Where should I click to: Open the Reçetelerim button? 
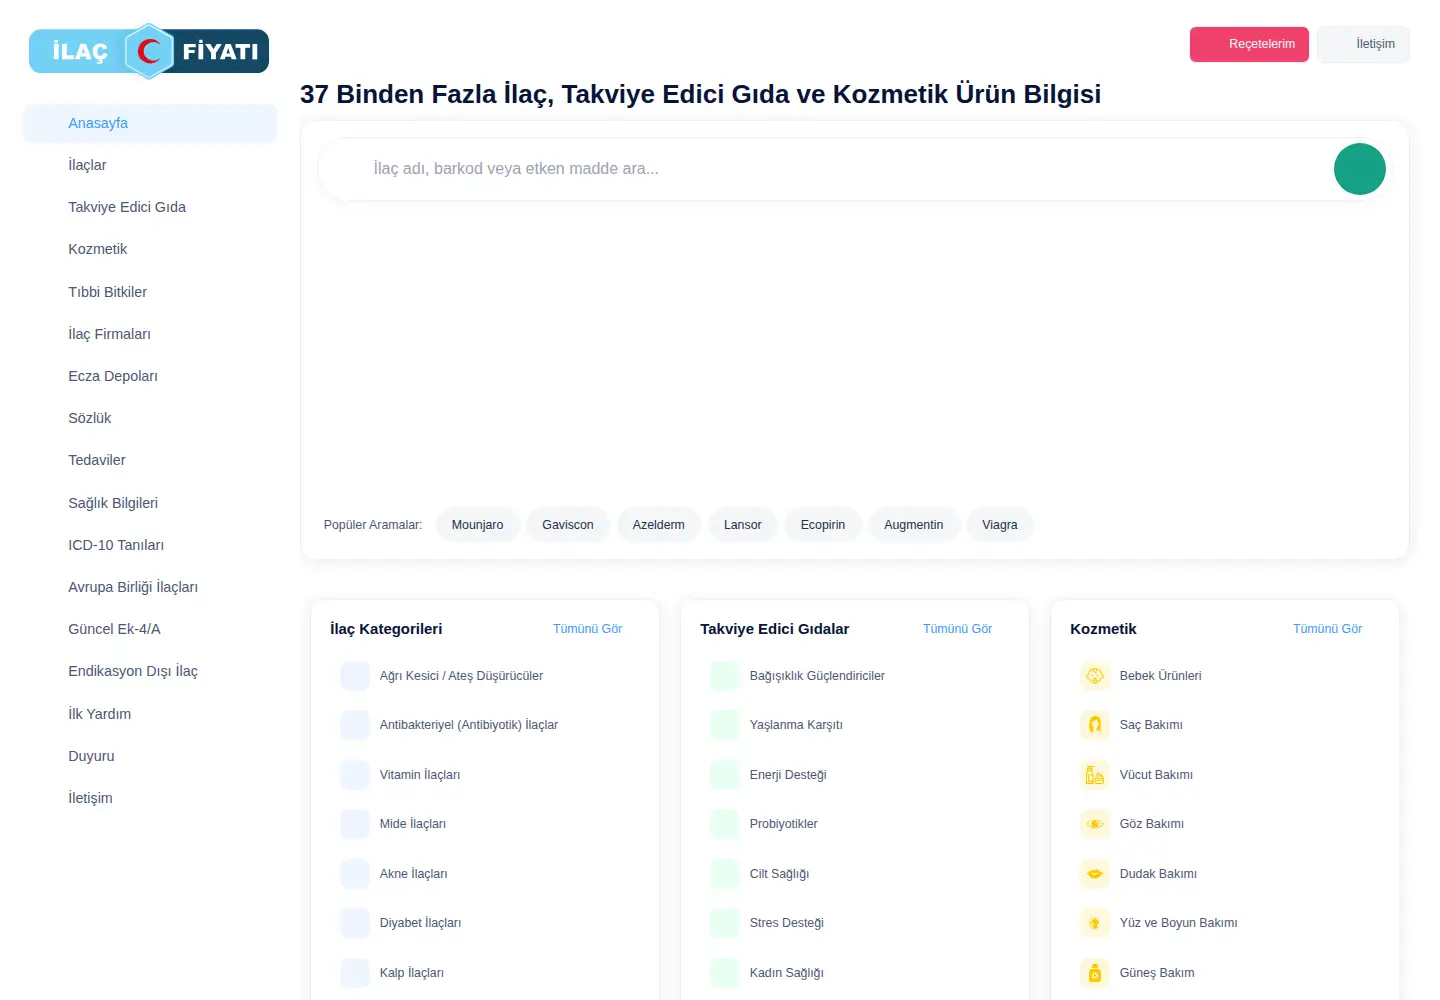[x=1249, y=44]
